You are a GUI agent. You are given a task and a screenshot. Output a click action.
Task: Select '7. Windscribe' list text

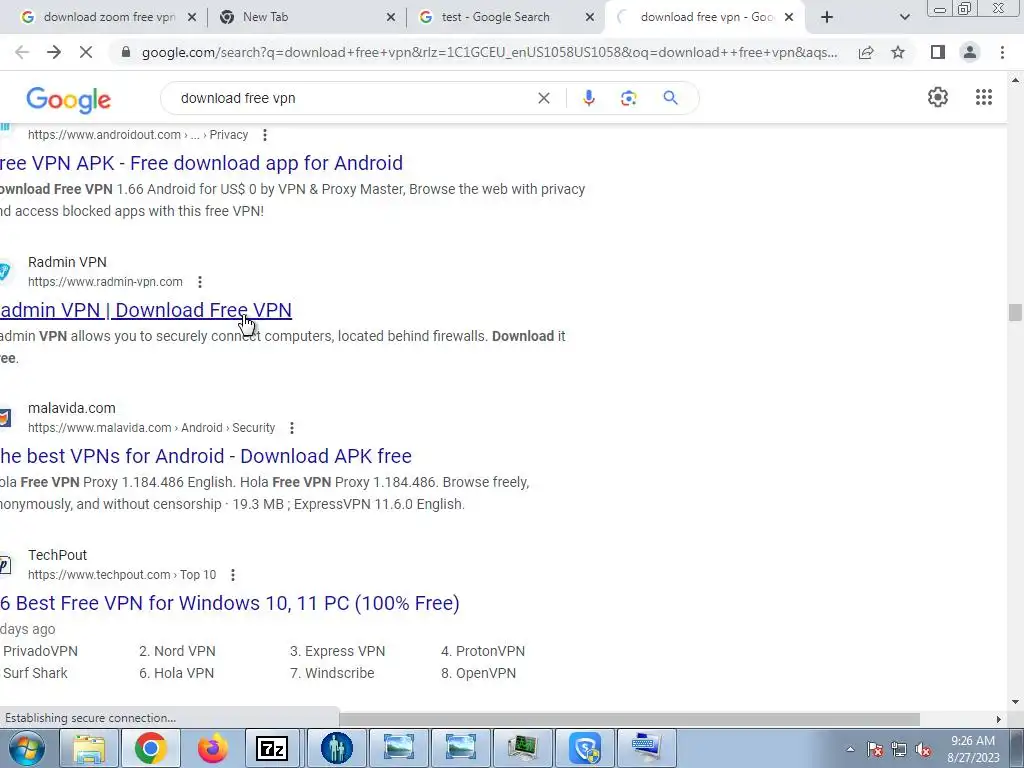click(332, 673)
